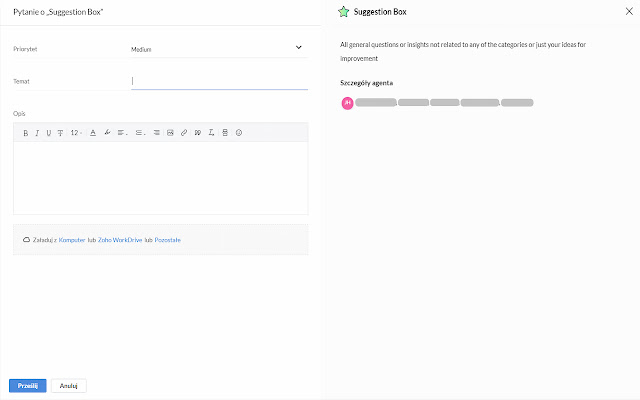Click the Opis label
This screenshot has width=640, height=400.
(x=19, y=113)
